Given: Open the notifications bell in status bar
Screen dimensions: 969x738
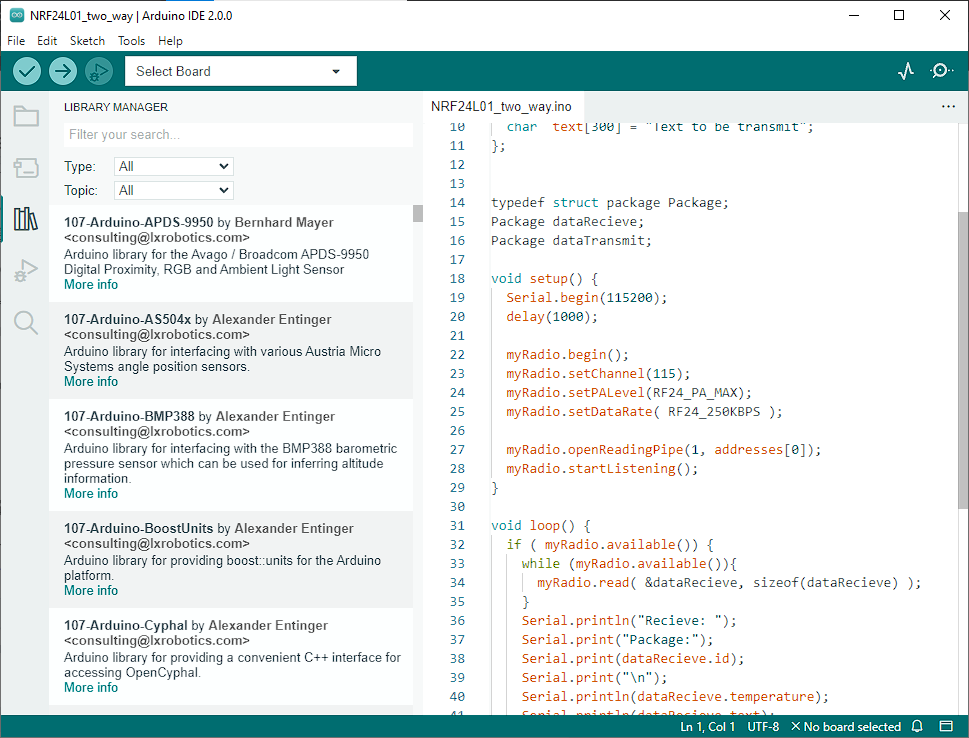Looking at the screenshot, I should [x=918, y=726].
